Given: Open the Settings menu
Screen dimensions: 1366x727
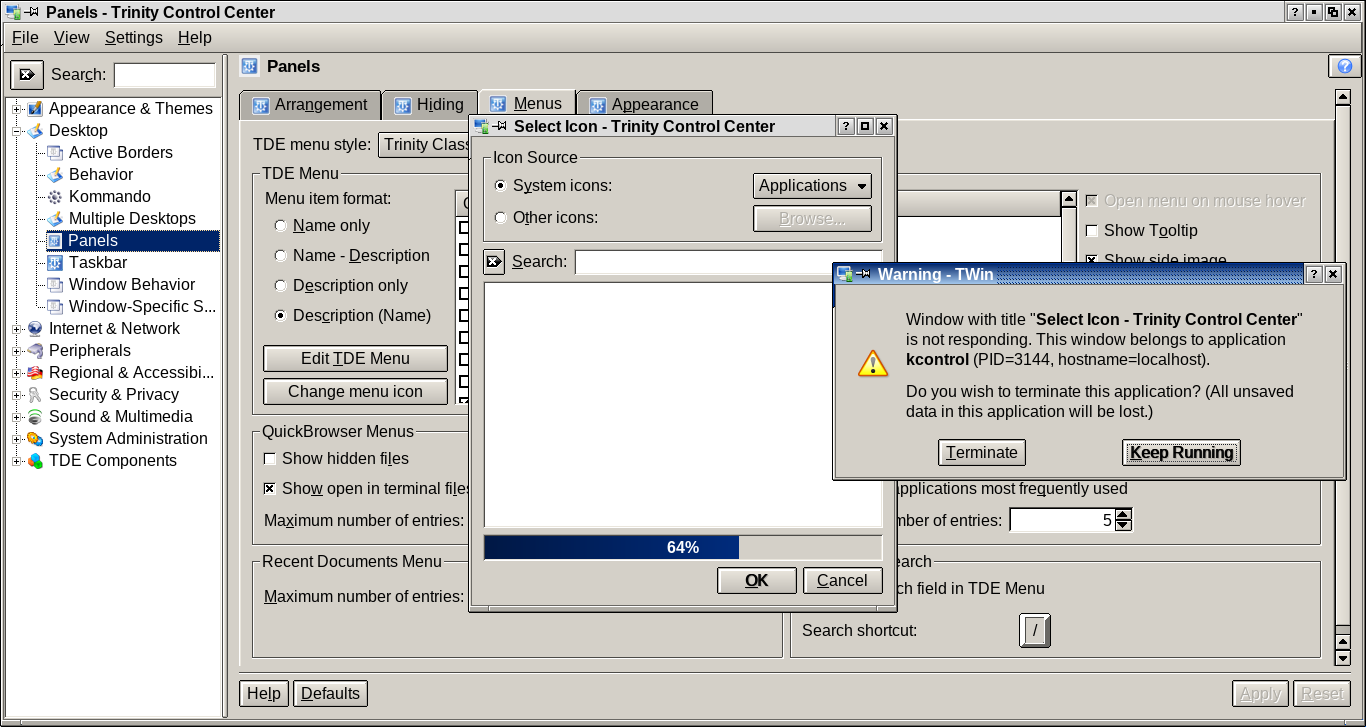Looking at the screenshot, I should coord(134,37).
